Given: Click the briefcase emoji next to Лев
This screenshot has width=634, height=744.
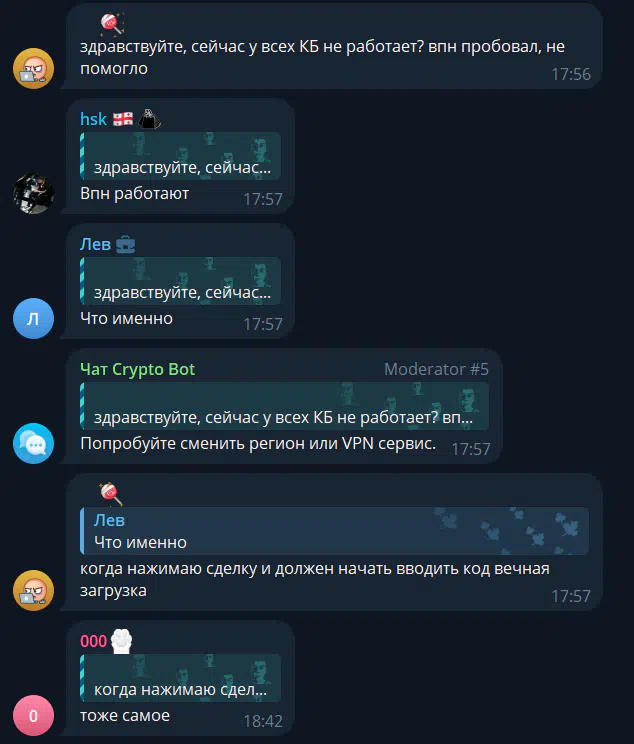Looking at the screenshot, I should coord(125,244).
